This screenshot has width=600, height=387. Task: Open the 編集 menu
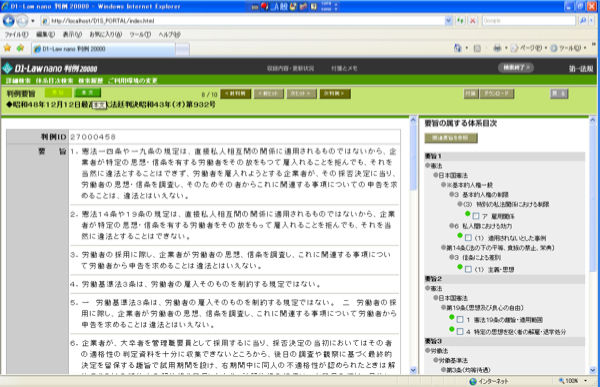pos(45,34)
